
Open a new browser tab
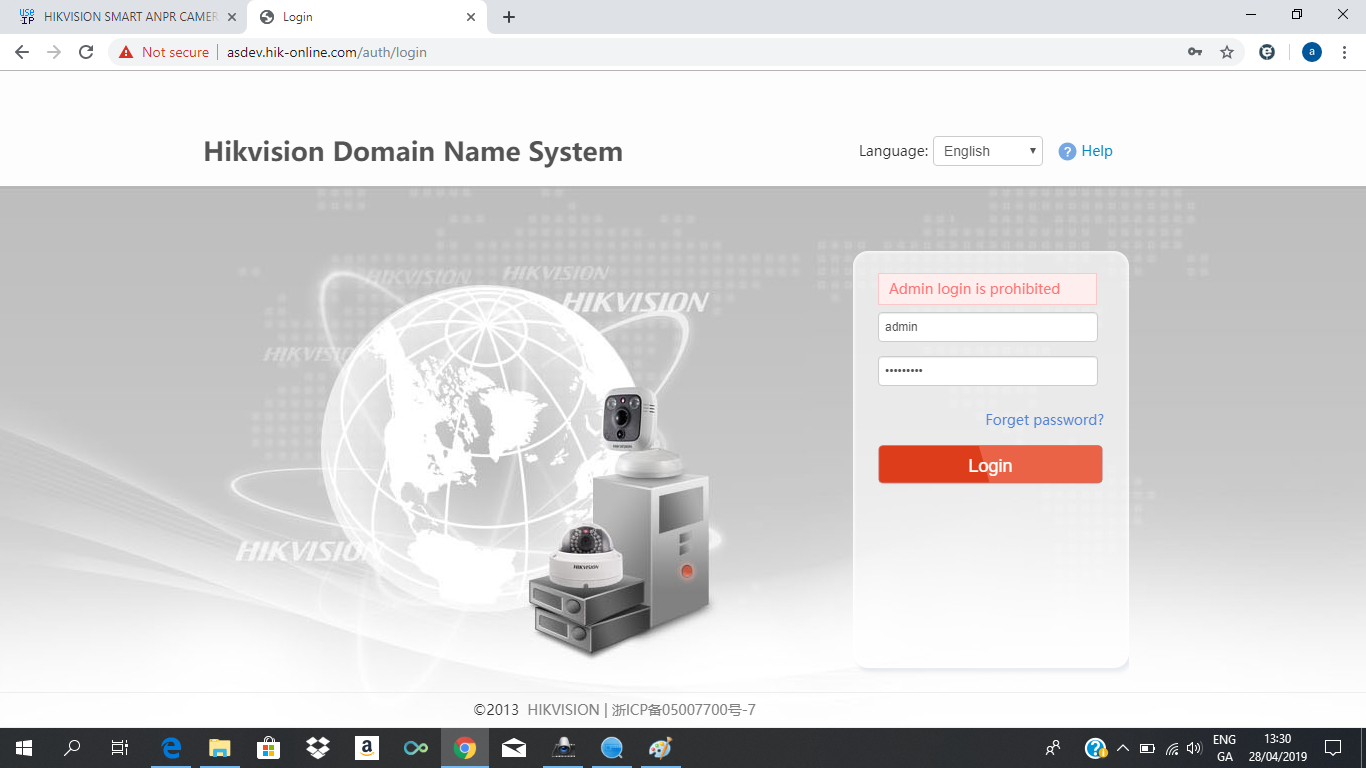(509, 17)
